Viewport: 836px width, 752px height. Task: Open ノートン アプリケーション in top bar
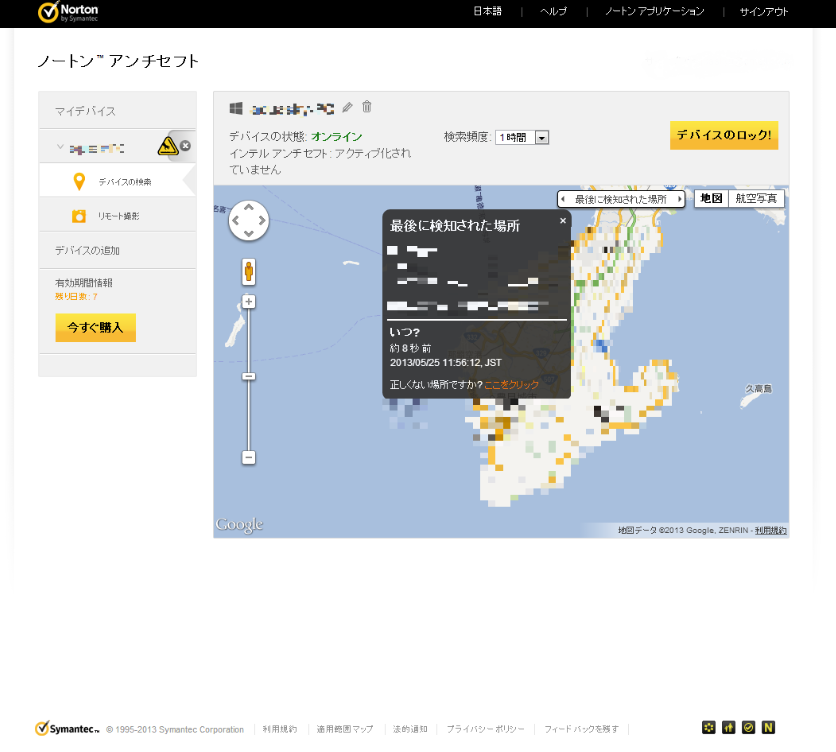point(655,11)
